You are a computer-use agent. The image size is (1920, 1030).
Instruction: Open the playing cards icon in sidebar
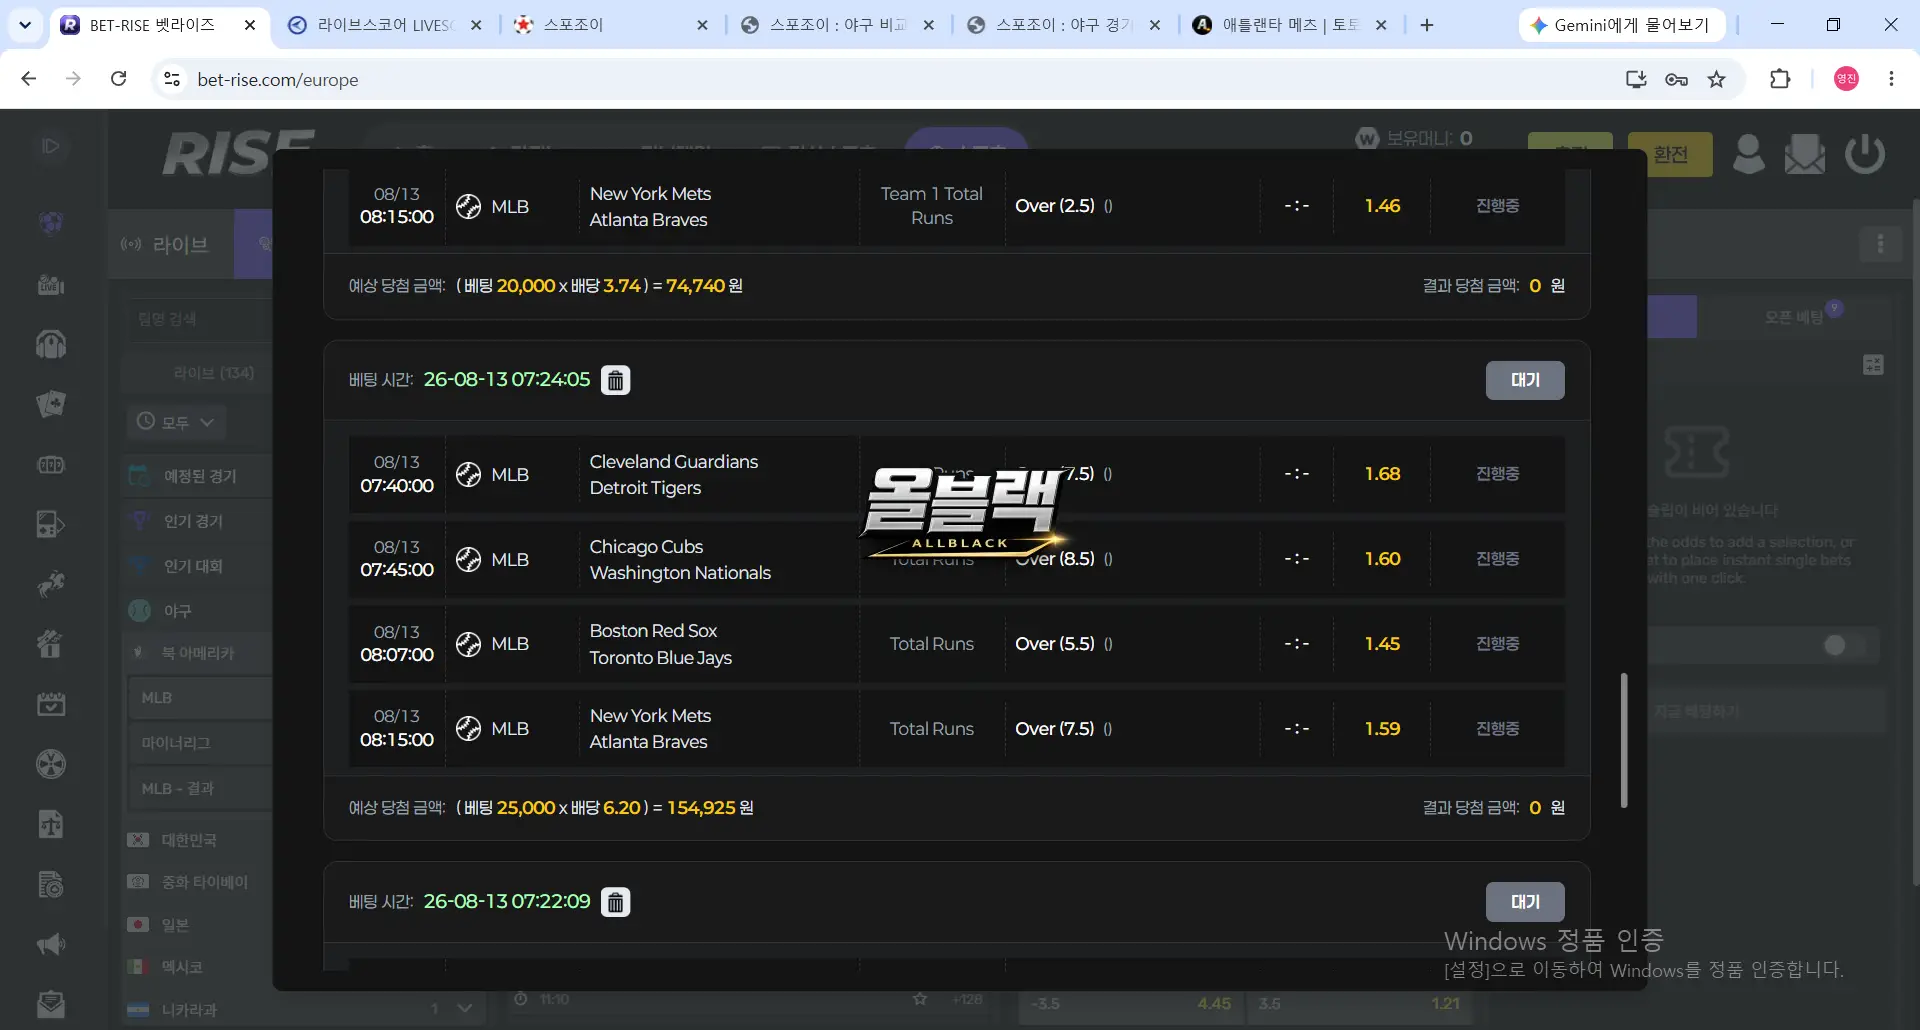pyautogui.click(x=51, y=404)
